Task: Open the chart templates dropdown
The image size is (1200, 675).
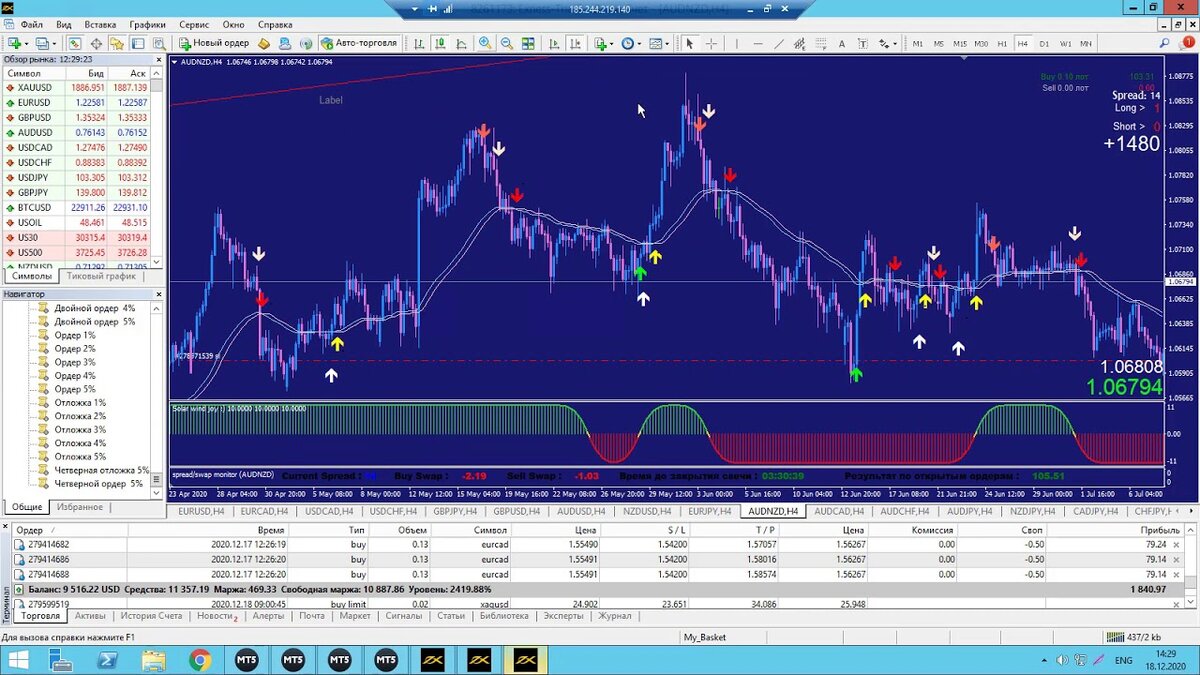Action: point(658,43)
